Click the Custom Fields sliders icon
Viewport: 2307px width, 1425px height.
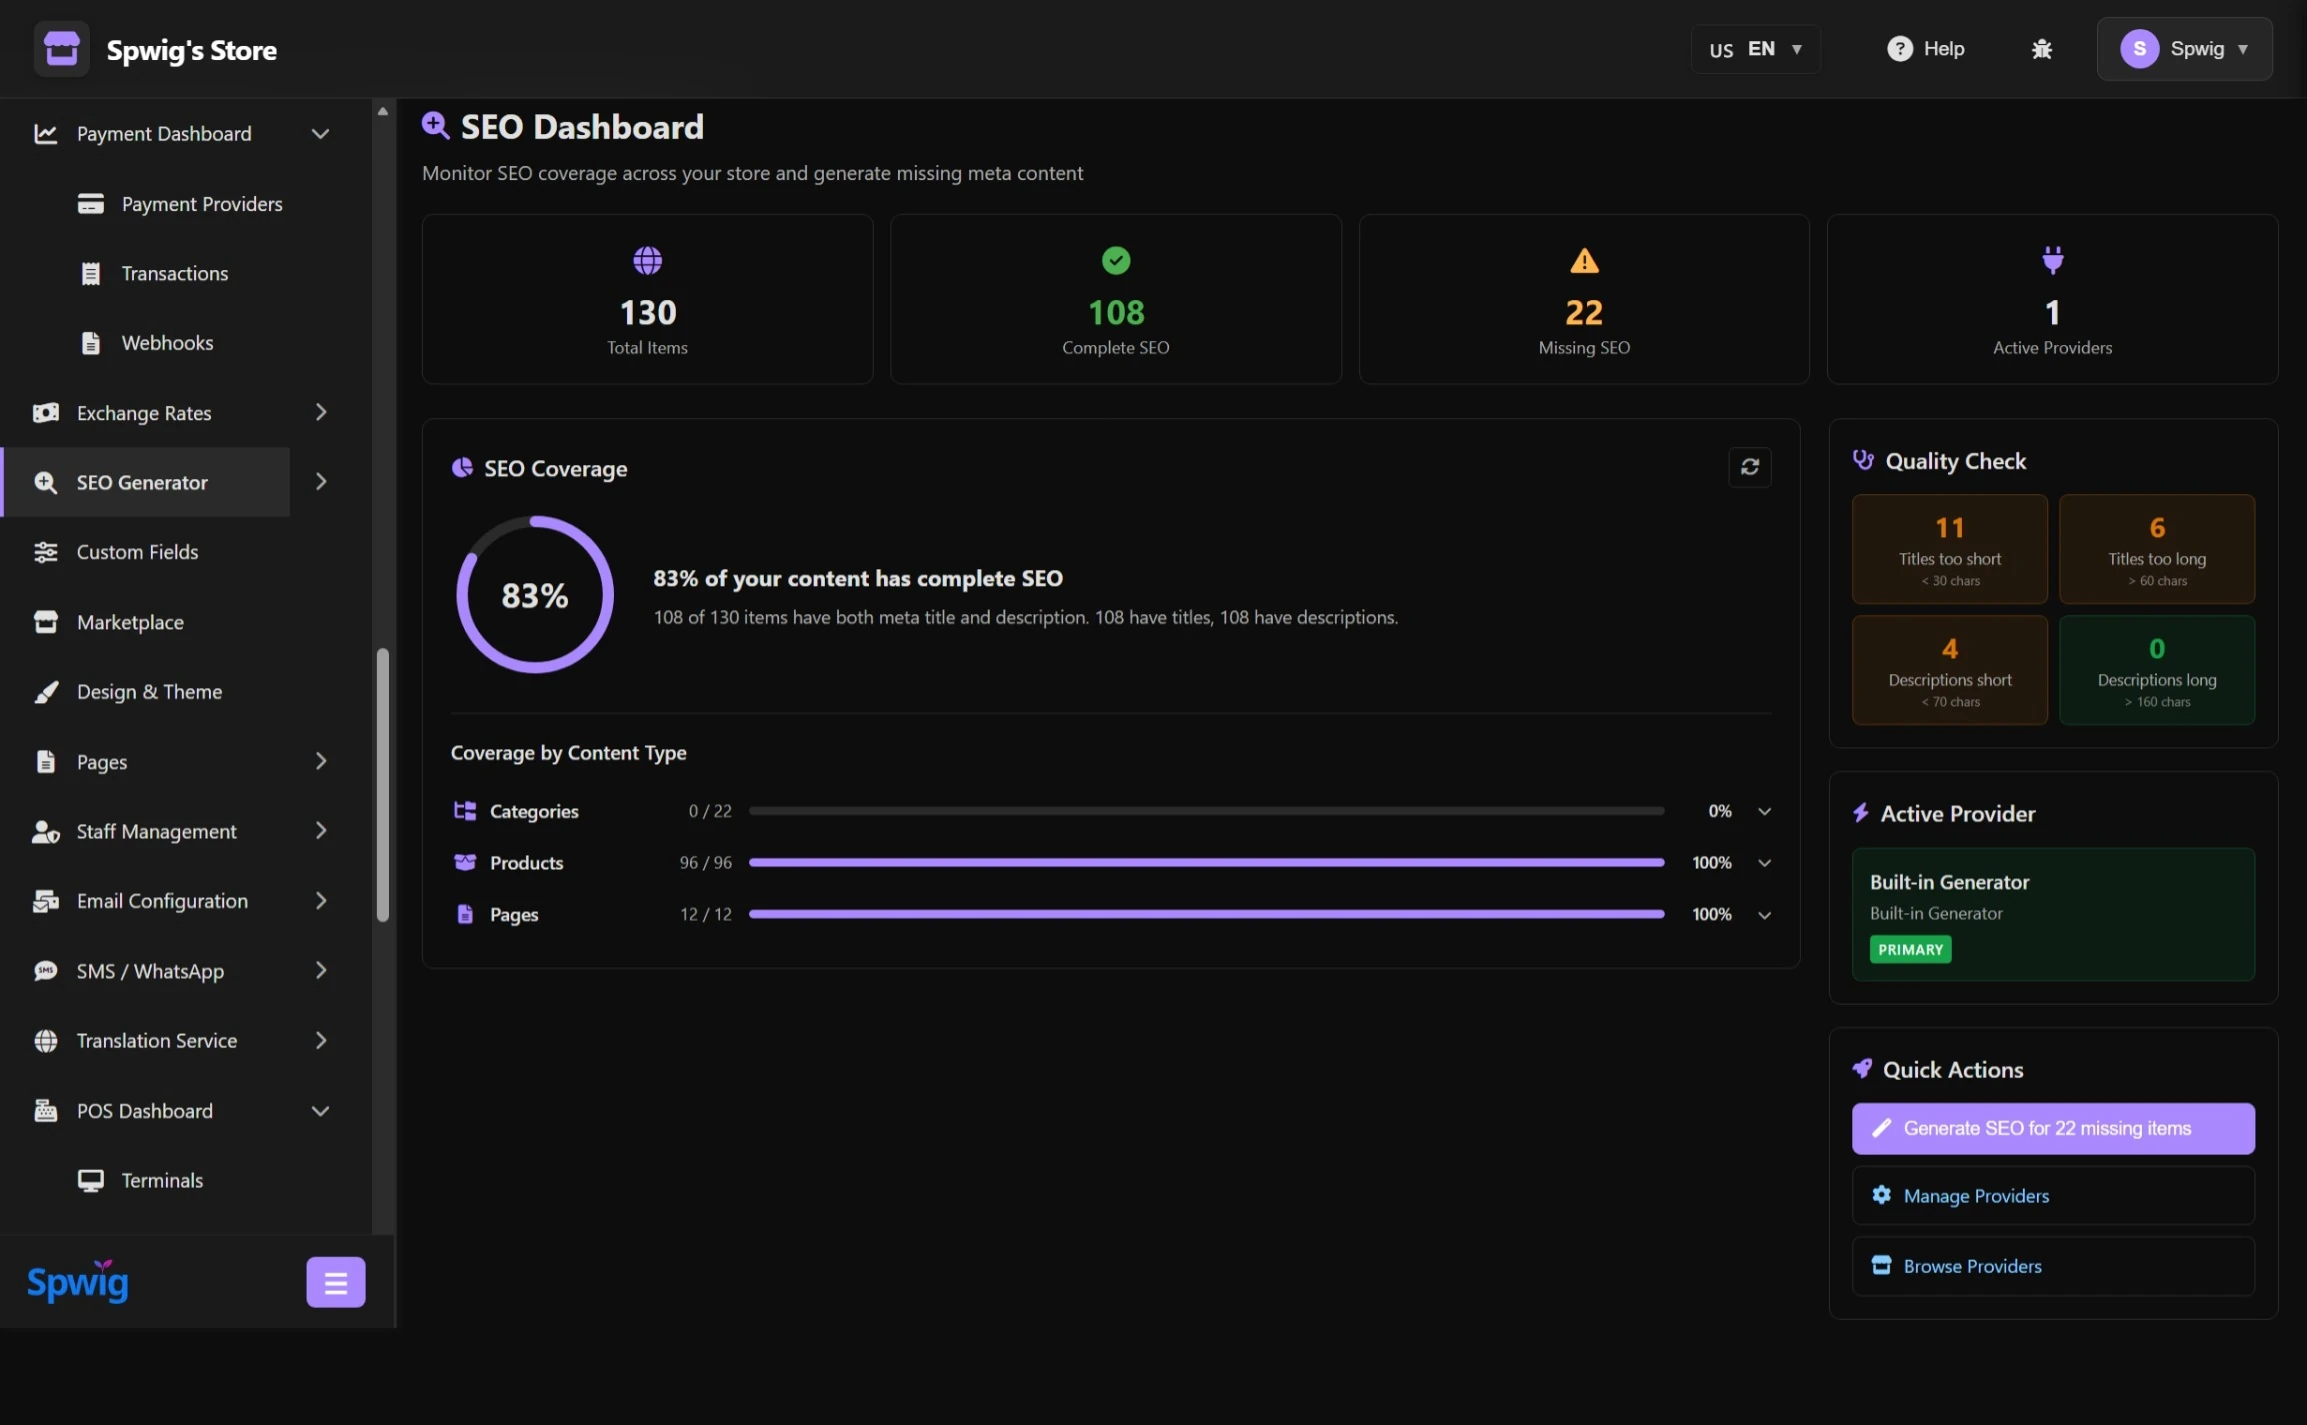click(x=46, y=552)
